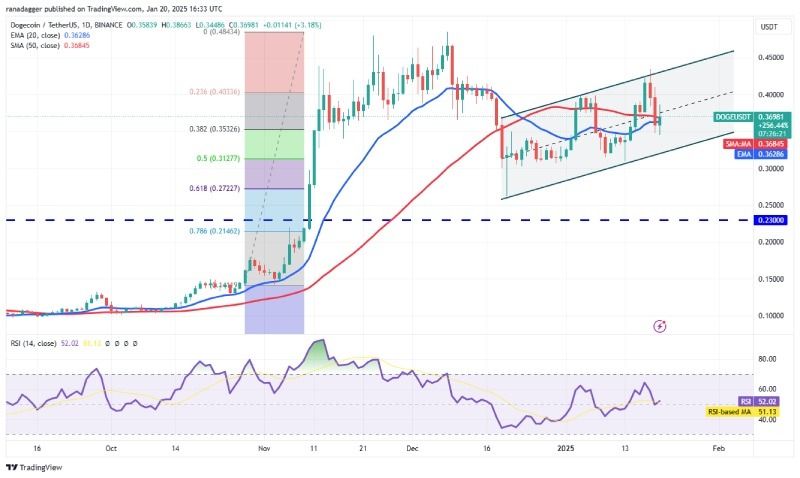
Task: Click the Dec label on time axis
Action: click(x=412, y=448)
